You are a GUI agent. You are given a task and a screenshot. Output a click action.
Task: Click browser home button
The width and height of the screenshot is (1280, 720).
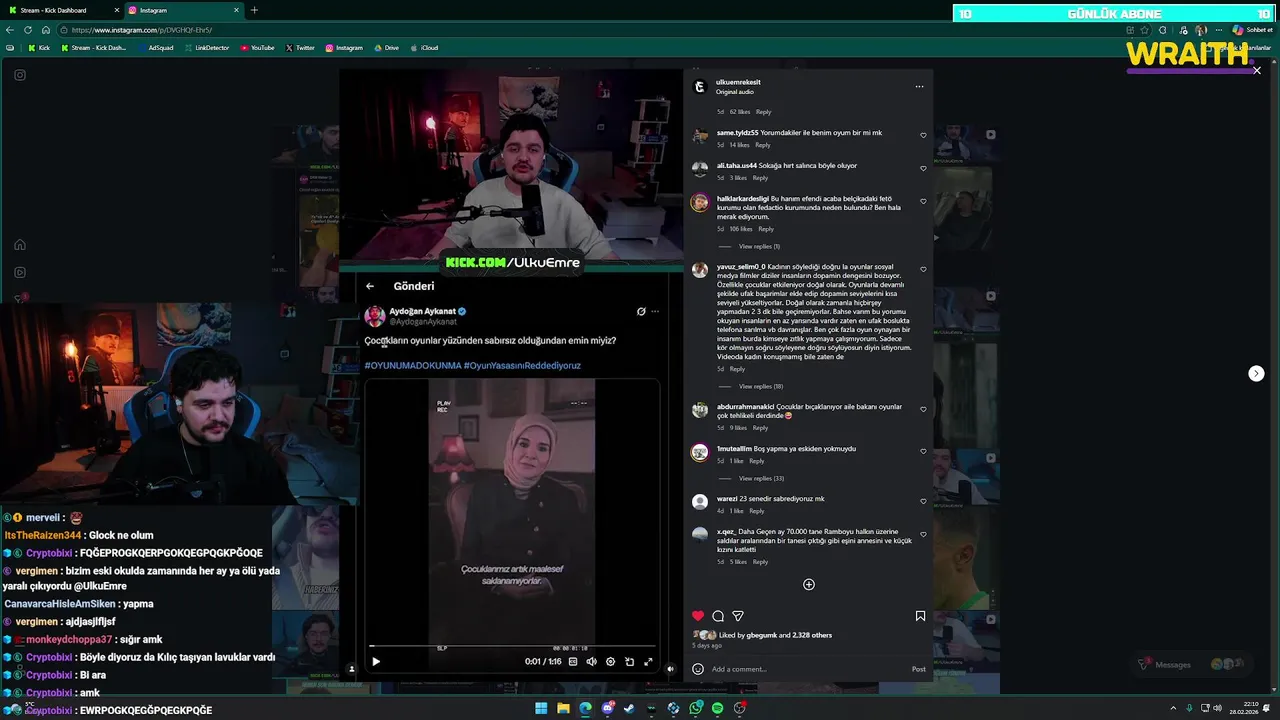[x=45, y=30]
